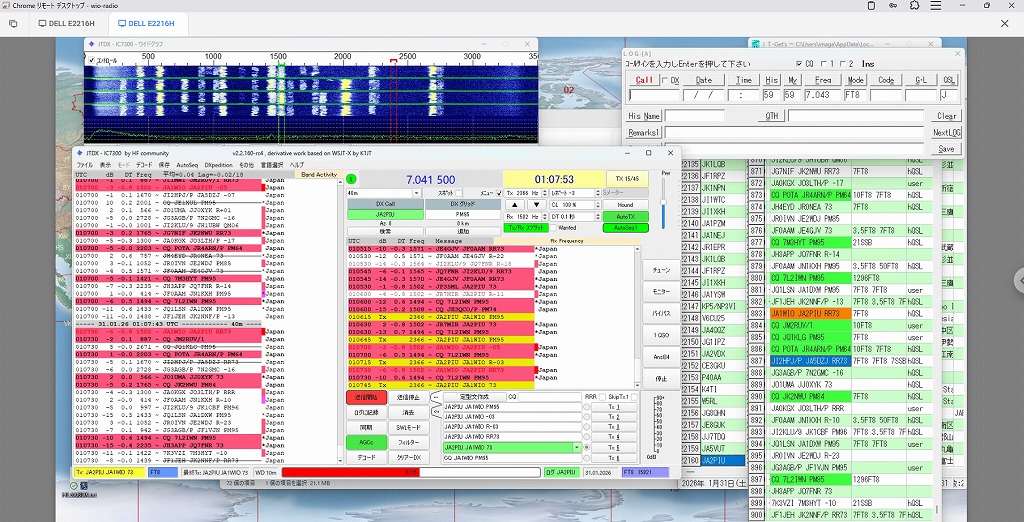
Task: Open the DXpedition menu
Action: [218, 164]
